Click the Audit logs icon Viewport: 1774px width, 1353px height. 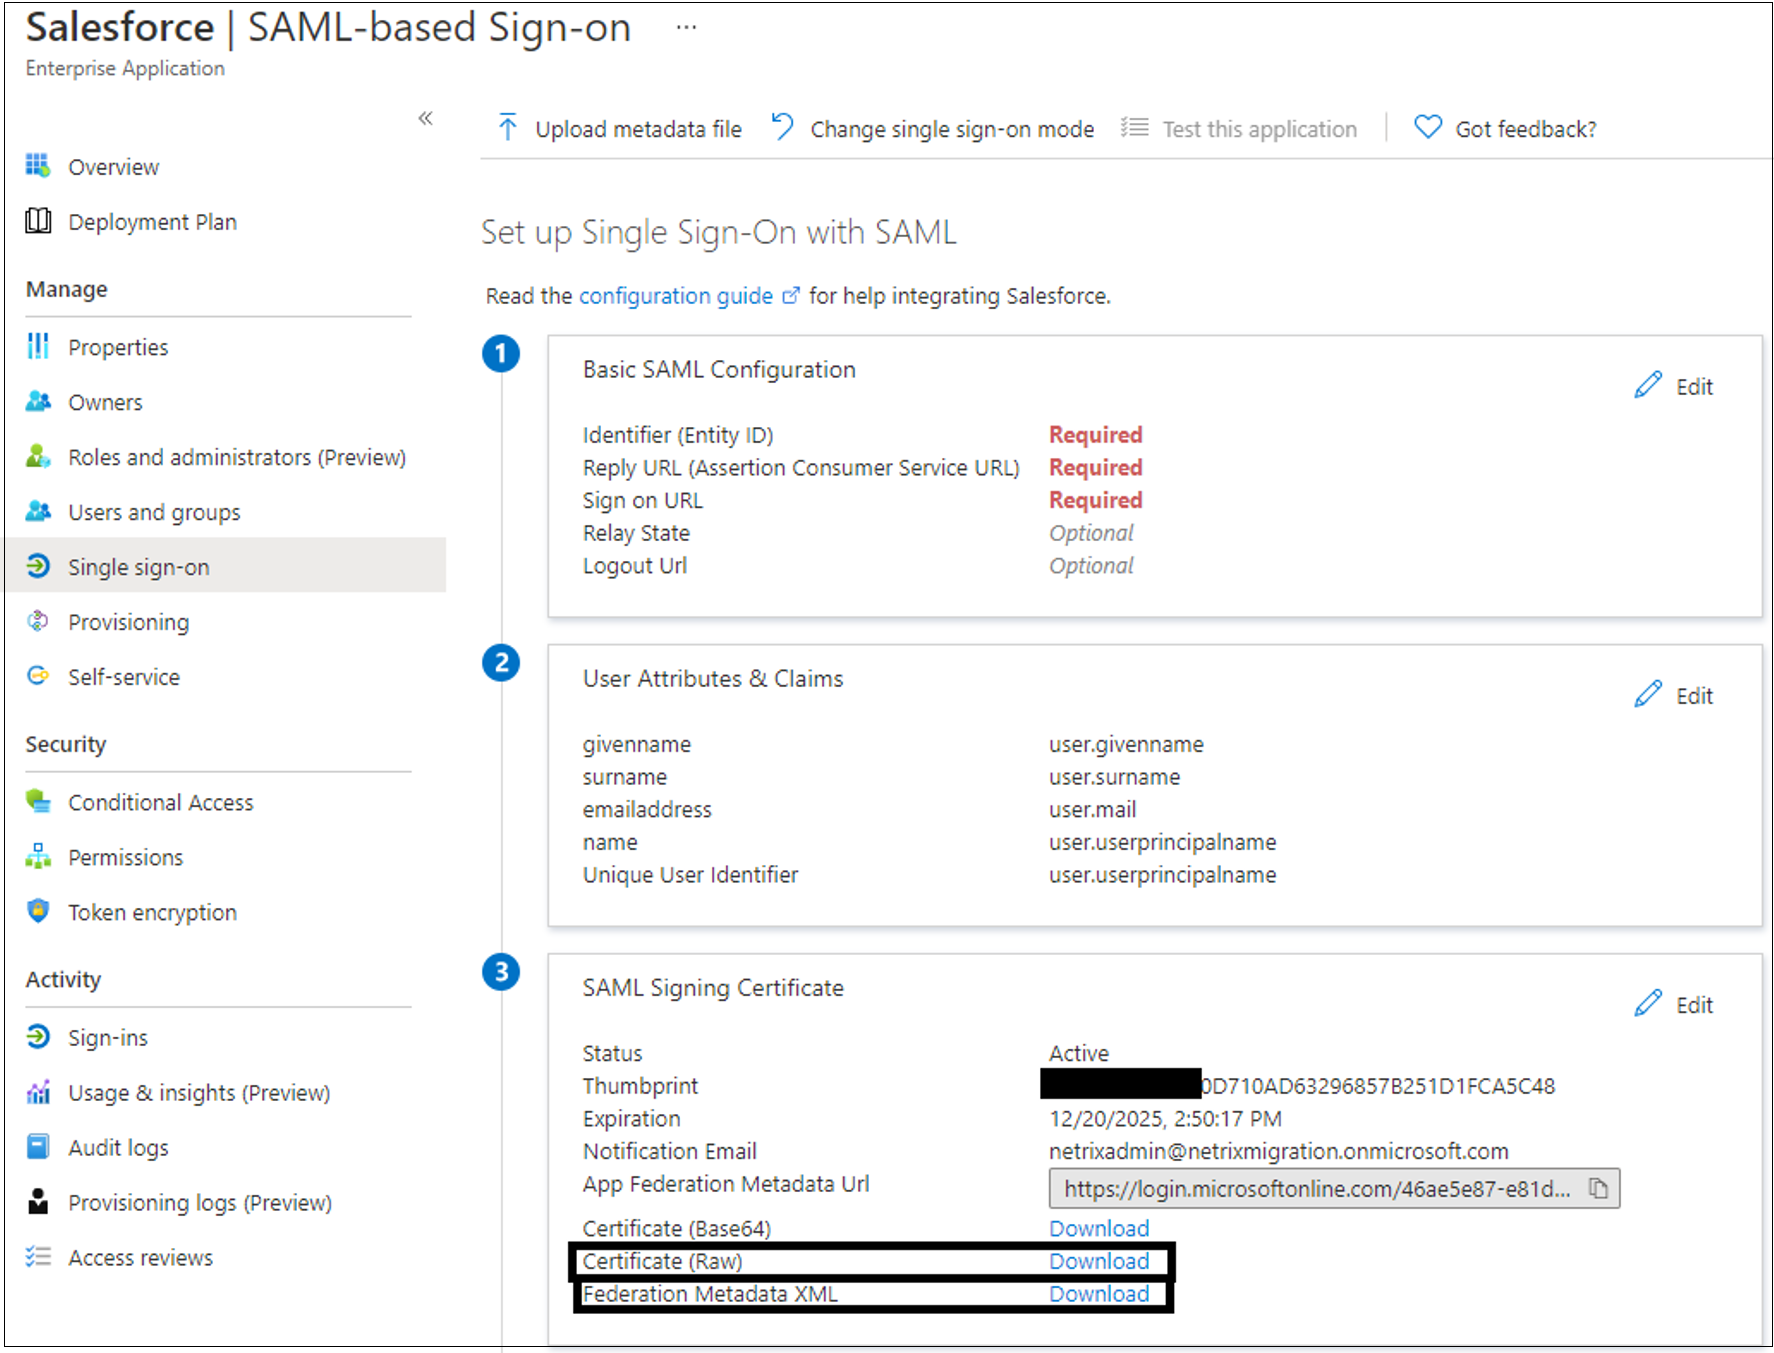38,1146
